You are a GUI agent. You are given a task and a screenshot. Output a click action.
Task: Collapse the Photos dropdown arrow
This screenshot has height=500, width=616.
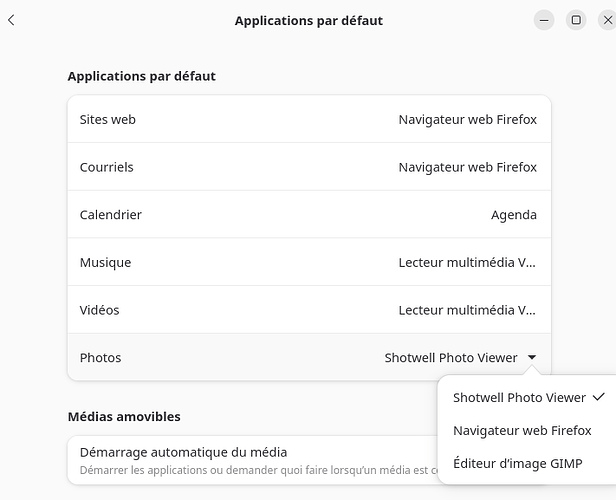pos(532,357)
